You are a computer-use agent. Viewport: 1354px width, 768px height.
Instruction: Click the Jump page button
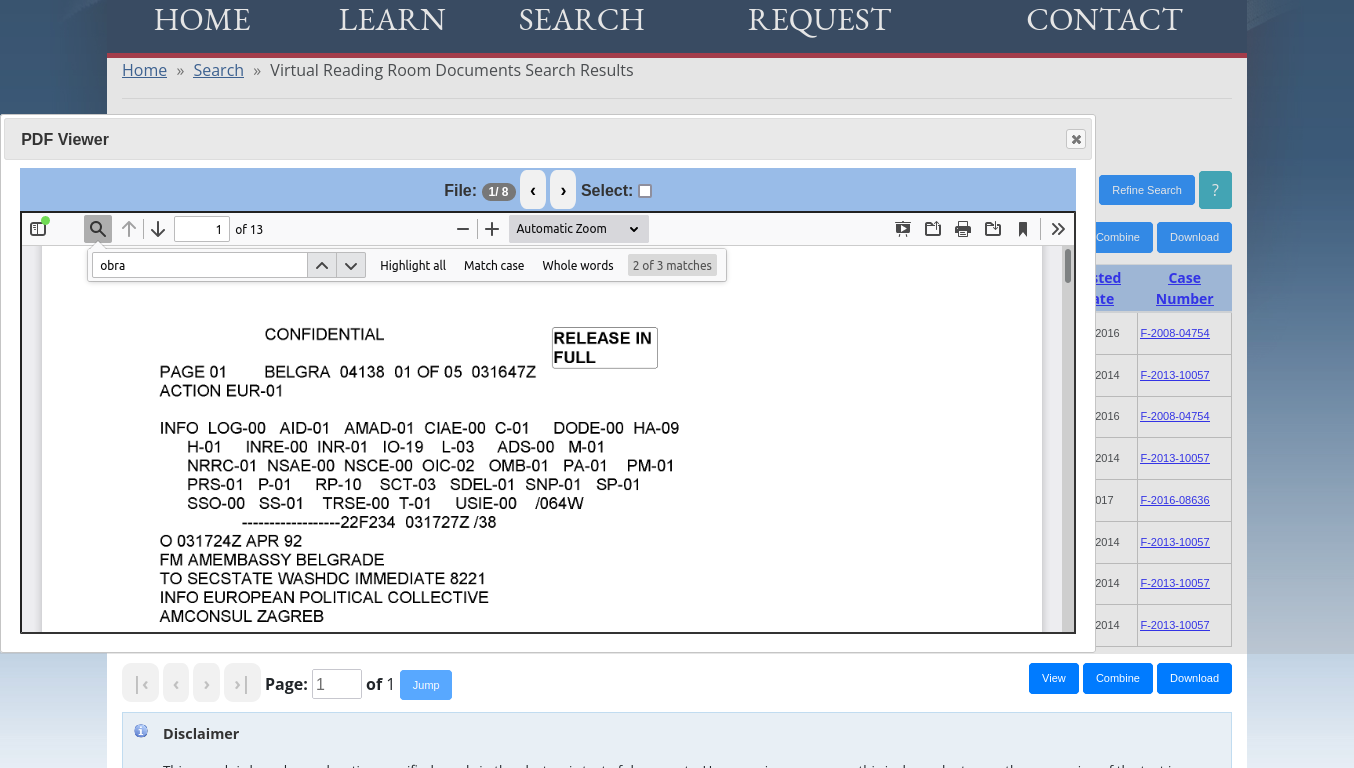click(426, 685)
